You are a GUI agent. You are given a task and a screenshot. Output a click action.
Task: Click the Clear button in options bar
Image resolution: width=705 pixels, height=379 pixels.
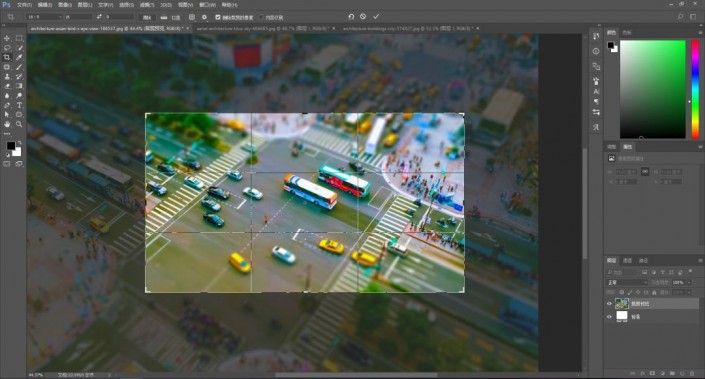[x=147, y=17]
